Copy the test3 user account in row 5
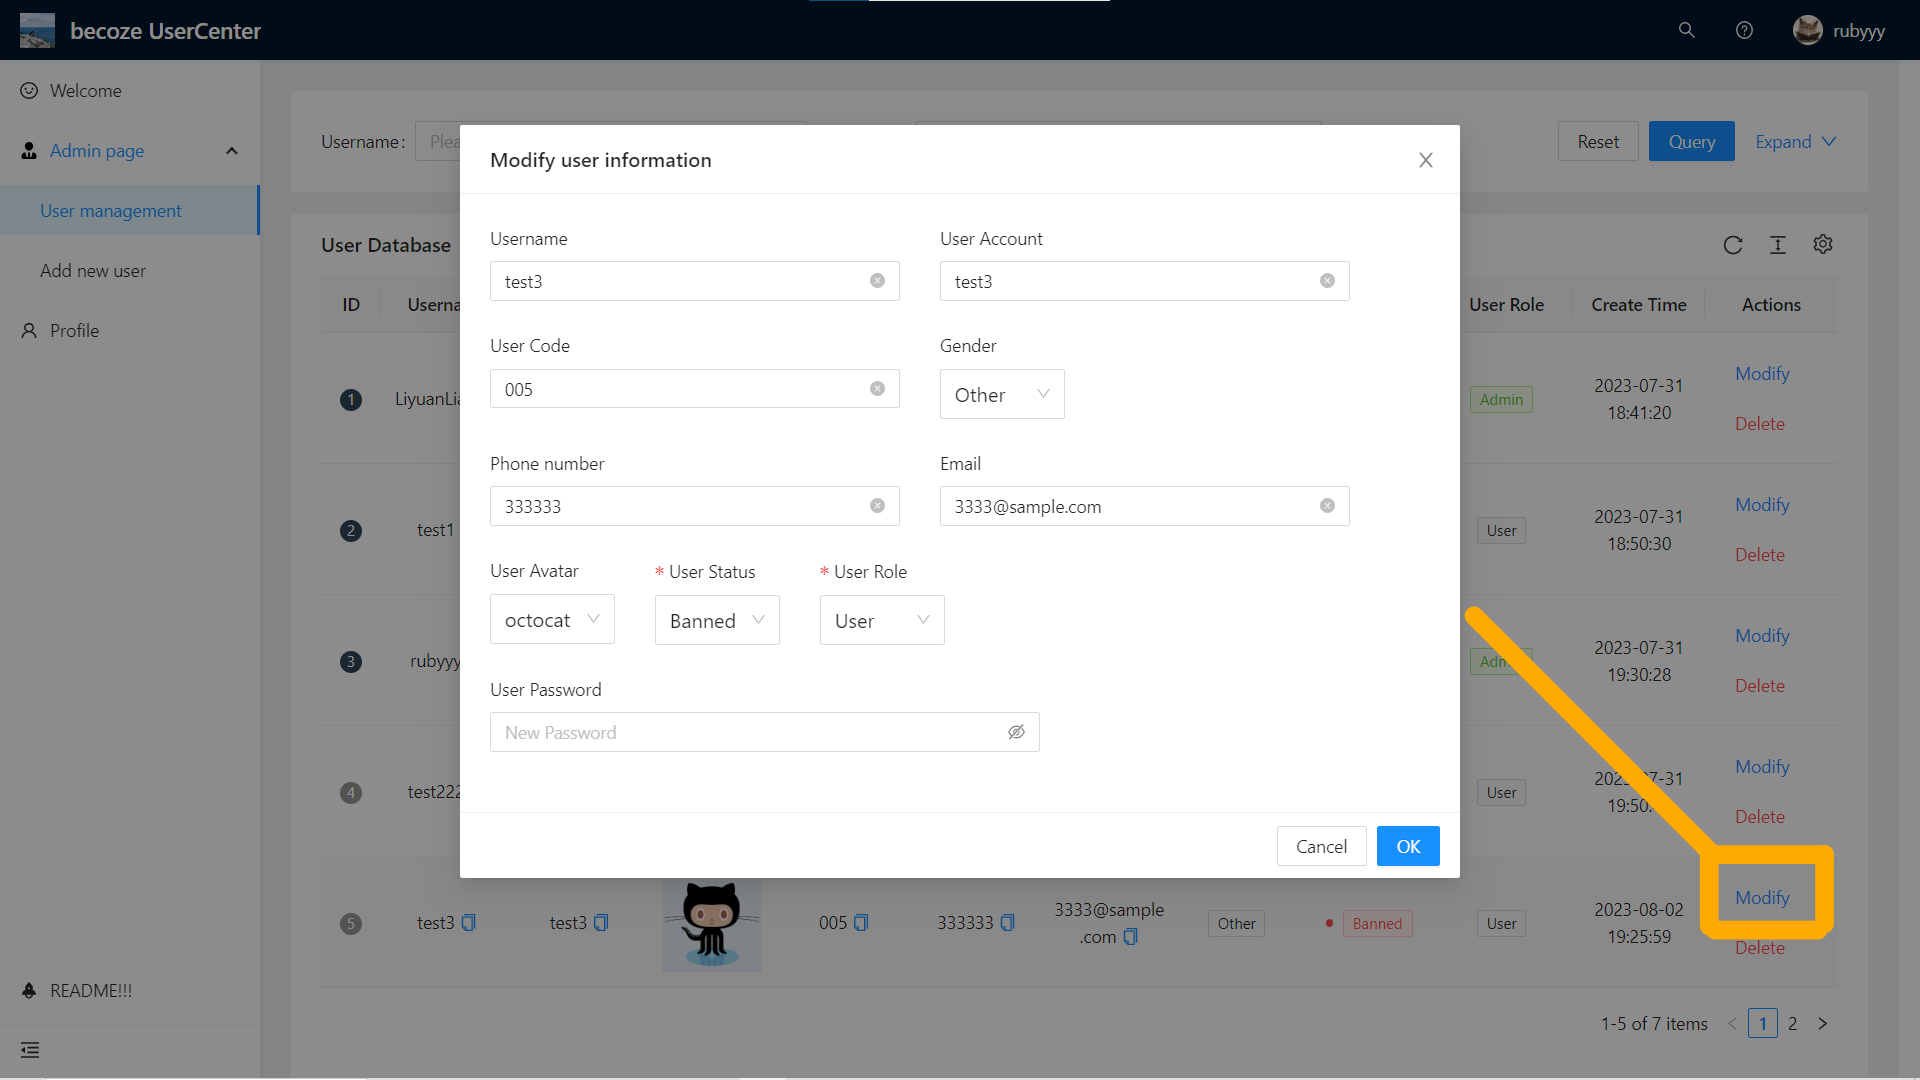Screen dimensions: 1920x1080 [601, 923]
